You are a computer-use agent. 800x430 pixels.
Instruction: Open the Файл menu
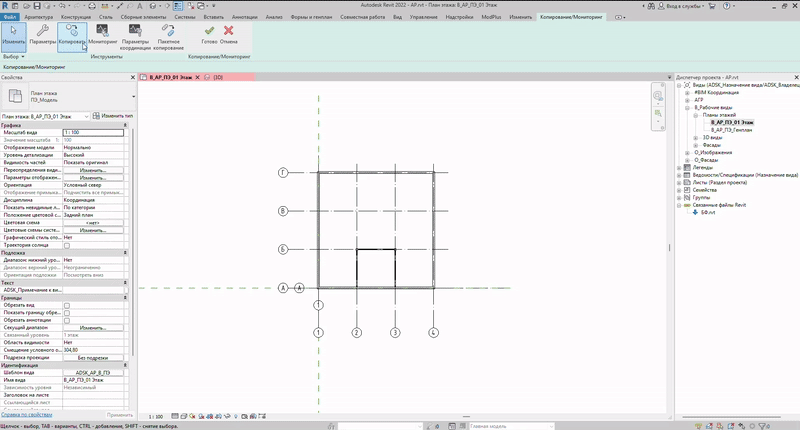point(10,17)
